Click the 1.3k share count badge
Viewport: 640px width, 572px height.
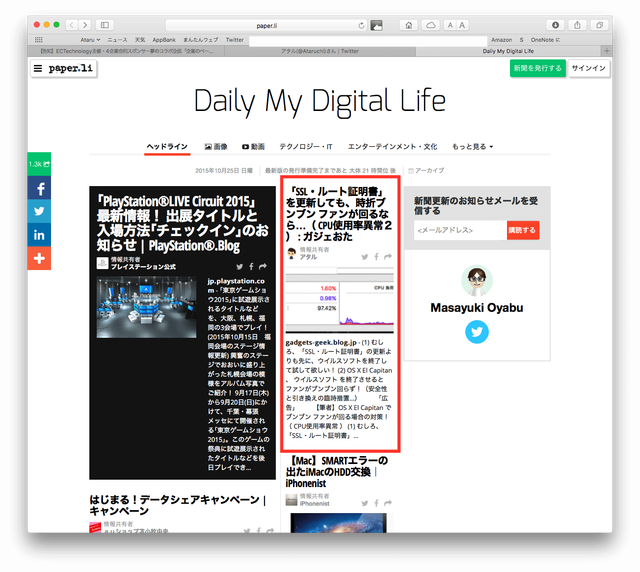coord(39,164)
